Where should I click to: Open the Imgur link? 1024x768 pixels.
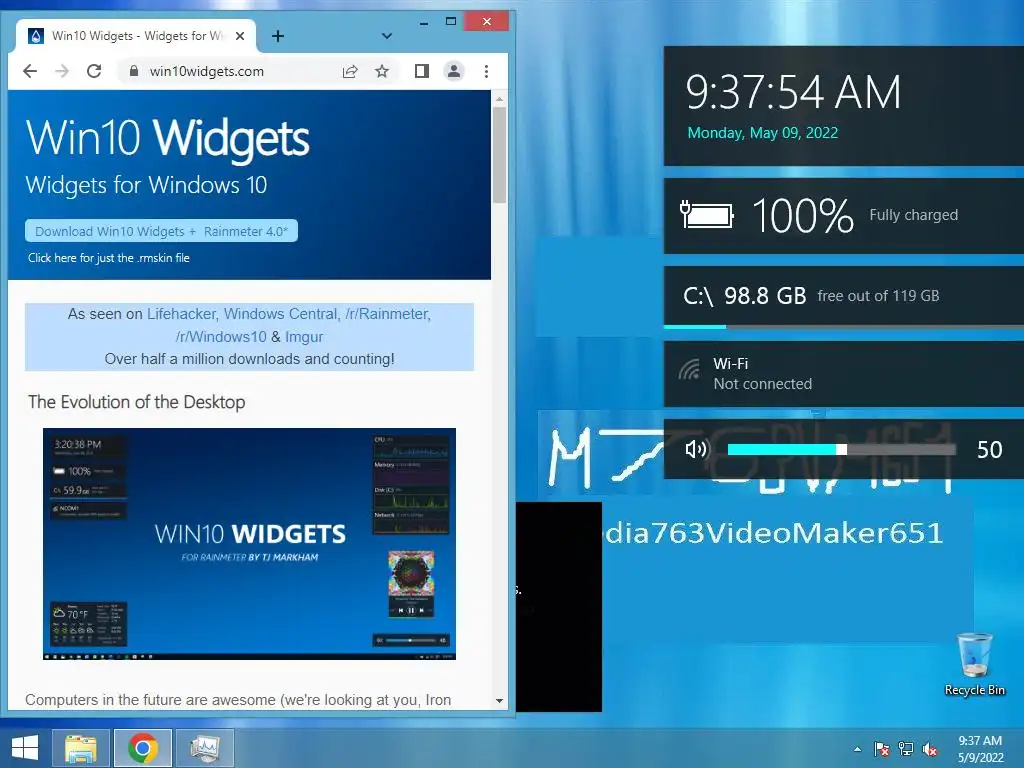click(x=304, y=337)
